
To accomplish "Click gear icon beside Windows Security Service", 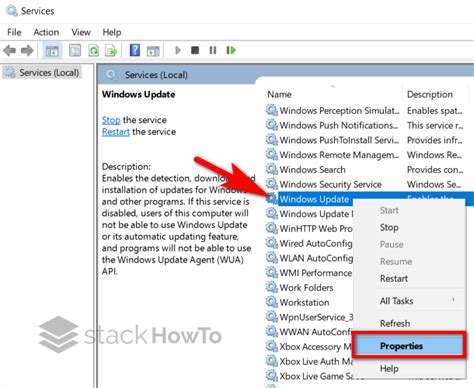I will pos(272,184).
